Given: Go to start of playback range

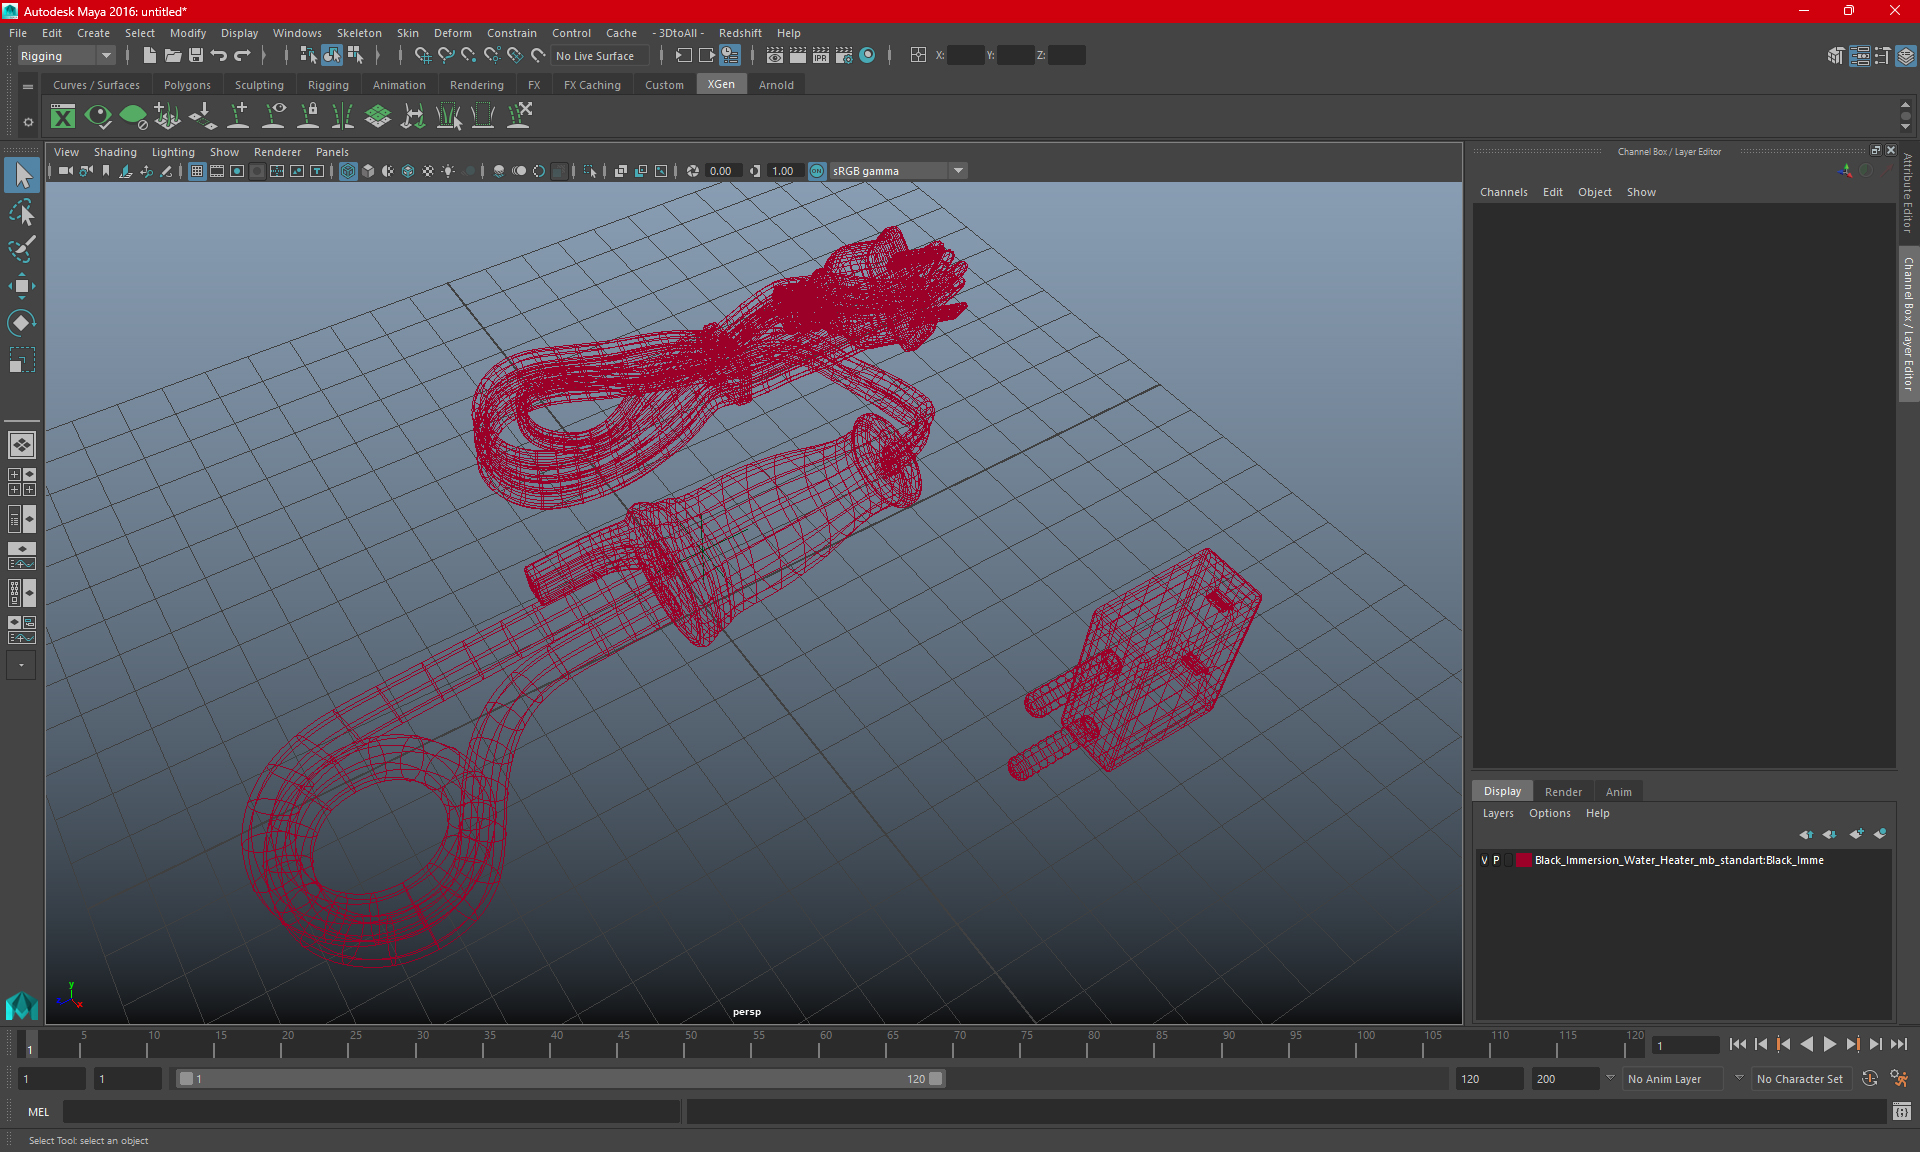Looking at the screenshot, I should point(1737,1044).
